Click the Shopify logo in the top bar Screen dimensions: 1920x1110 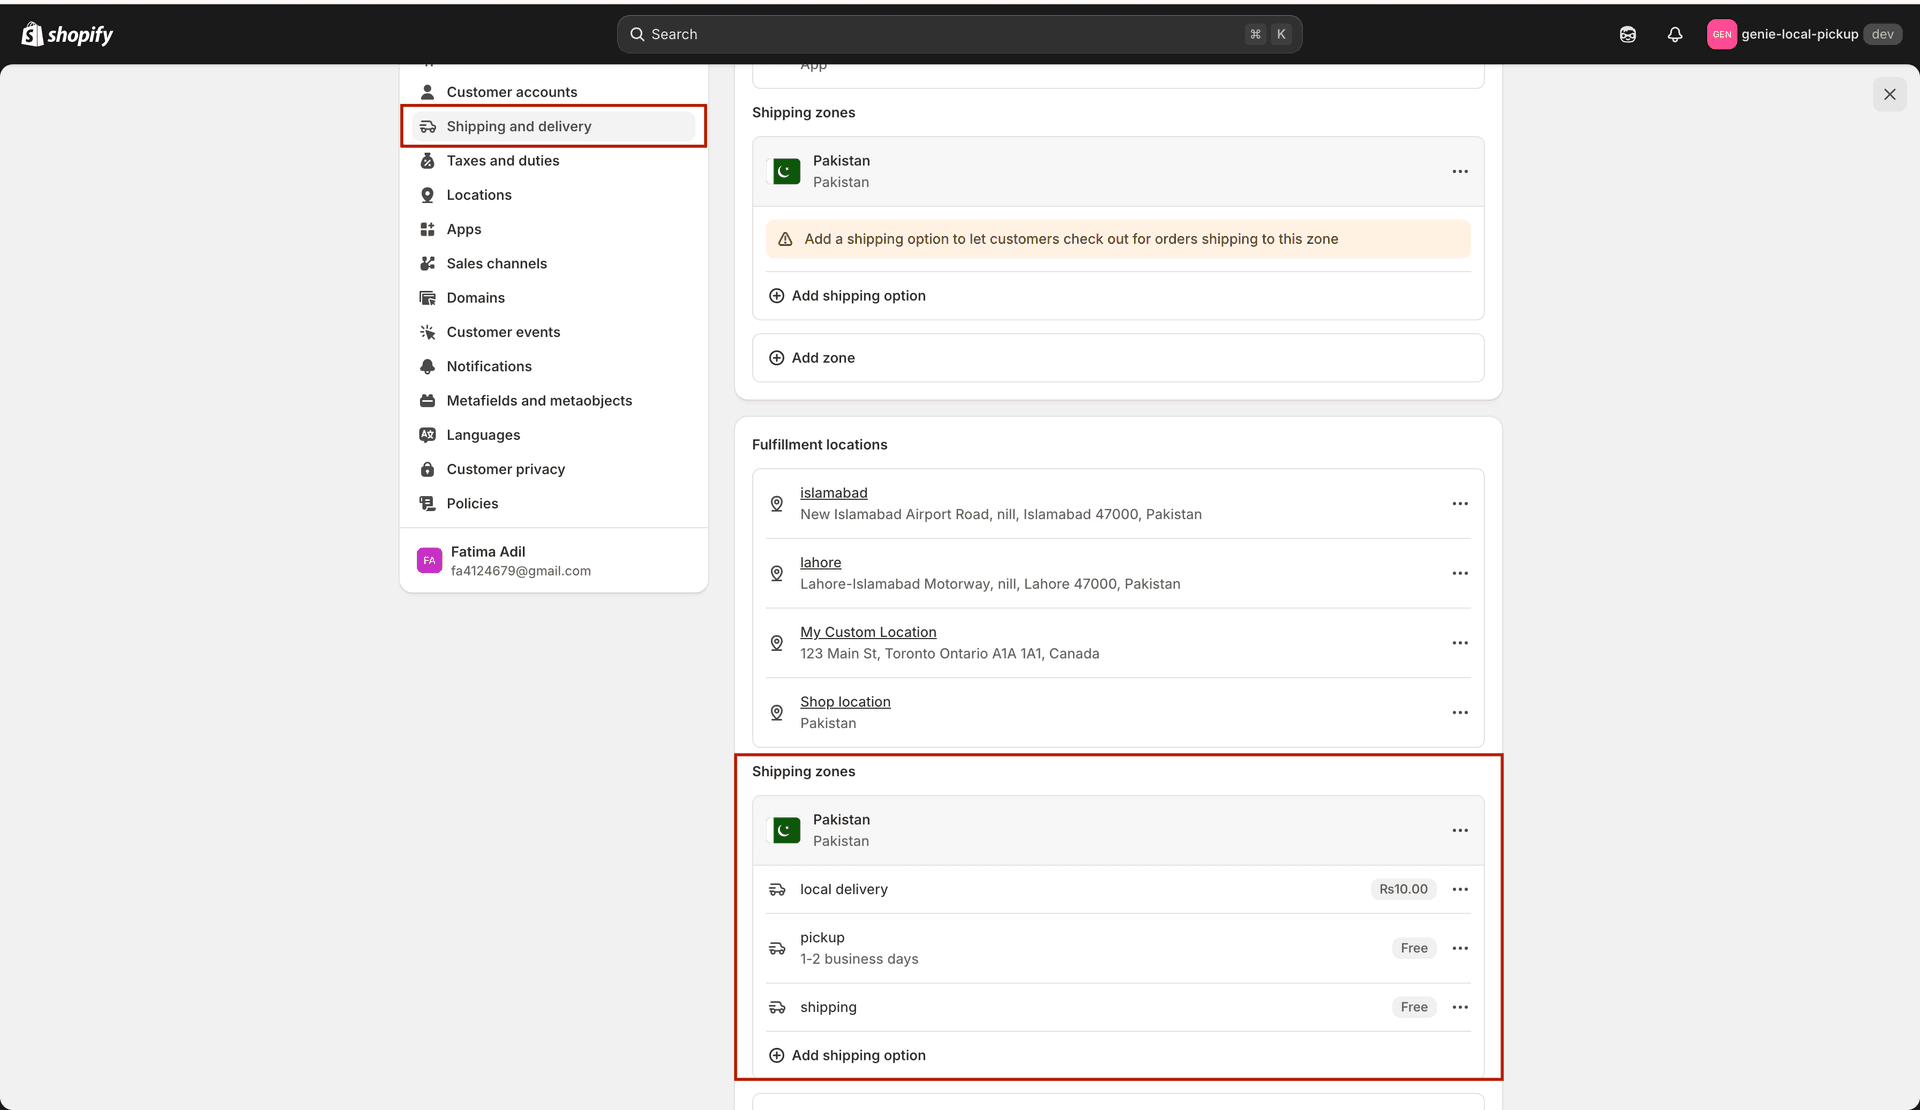(x=66, y=33)
